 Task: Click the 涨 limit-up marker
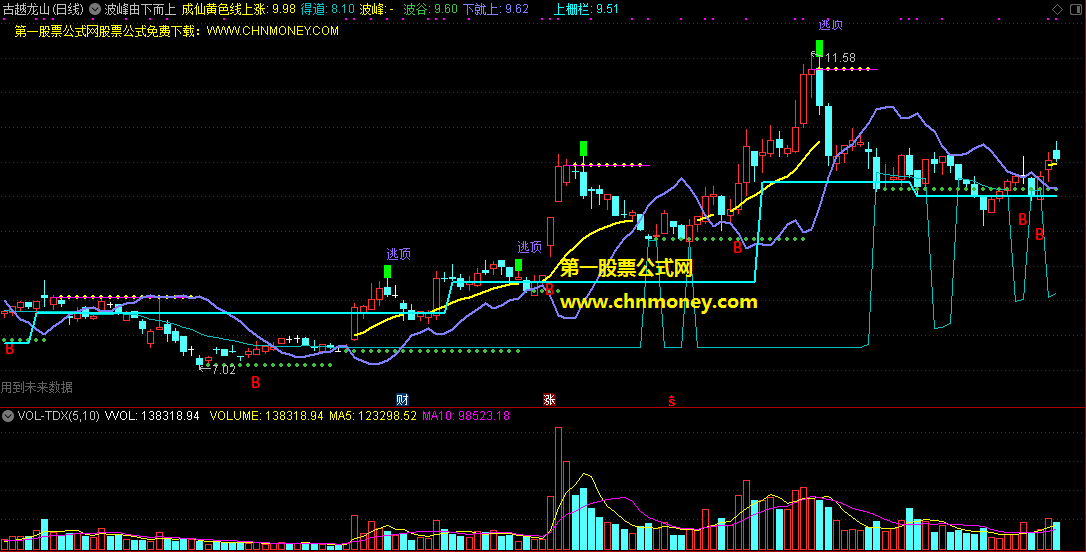pyautogui.click(x=549, y=400)
